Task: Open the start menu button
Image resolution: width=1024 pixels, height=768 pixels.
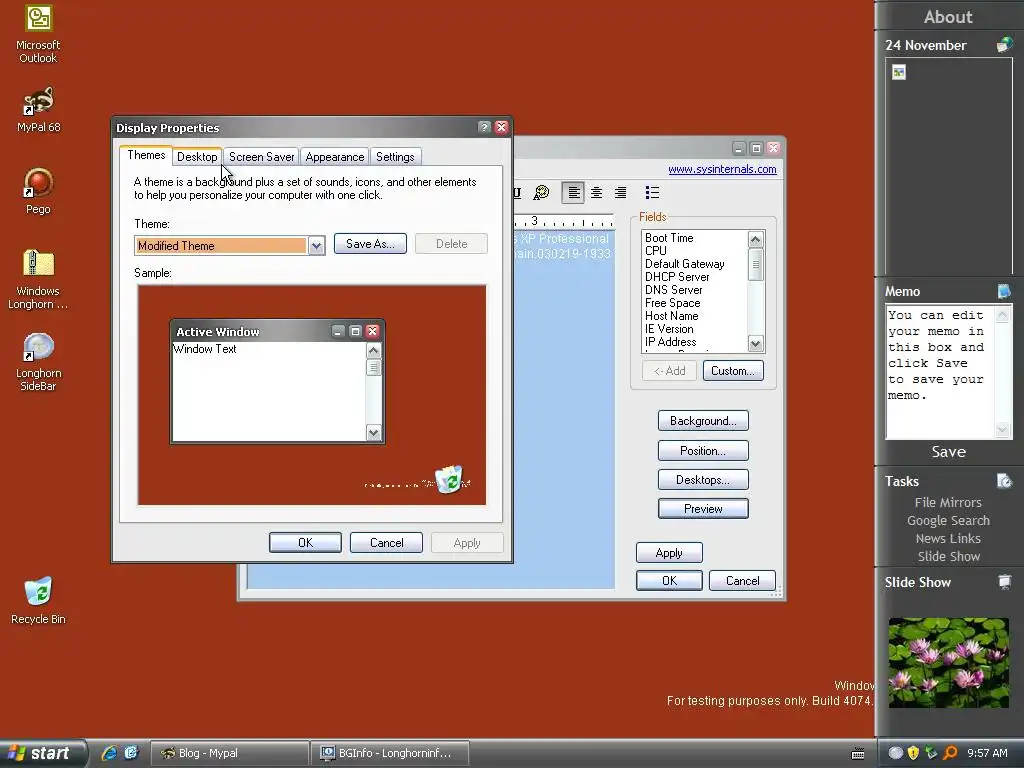Action: (x=43, y=753)
